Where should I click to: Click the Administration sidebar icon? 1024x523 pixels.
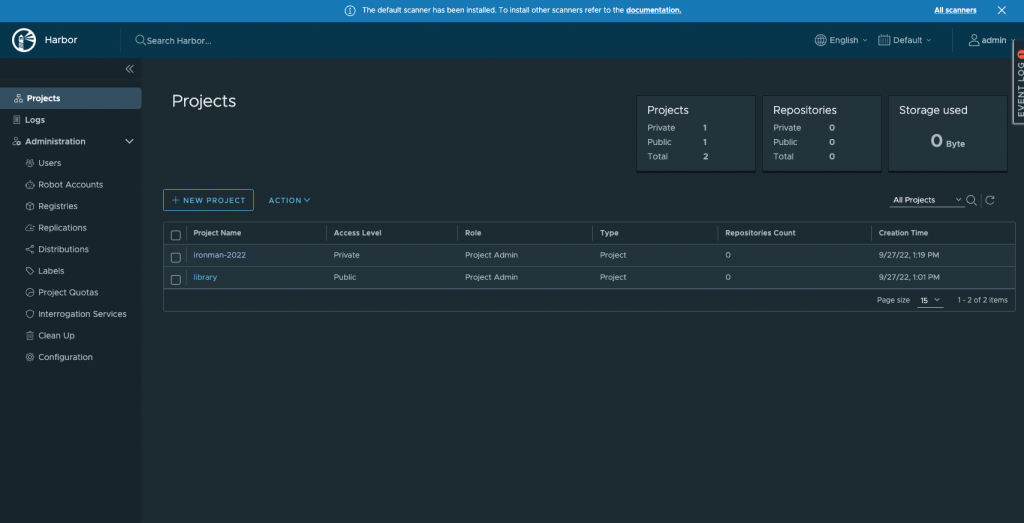17,142
